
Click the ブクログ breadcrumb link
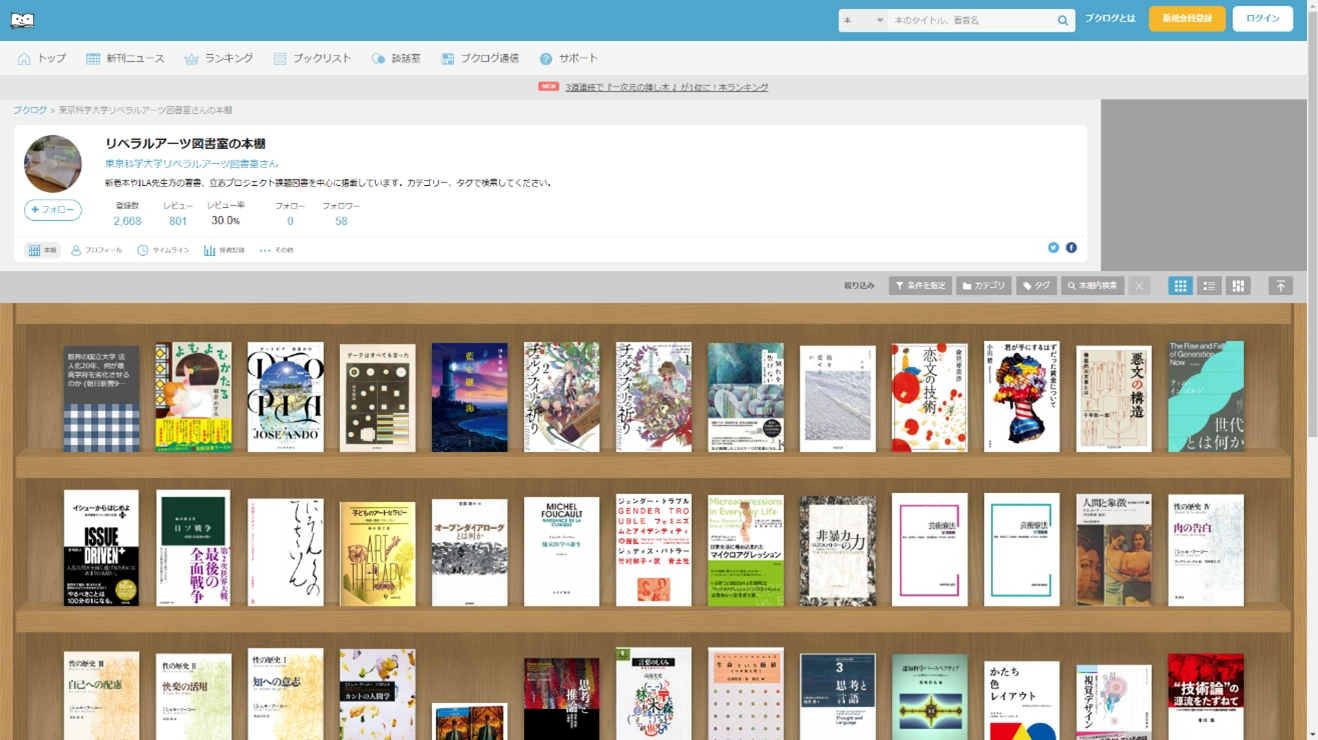click(30, 110)
